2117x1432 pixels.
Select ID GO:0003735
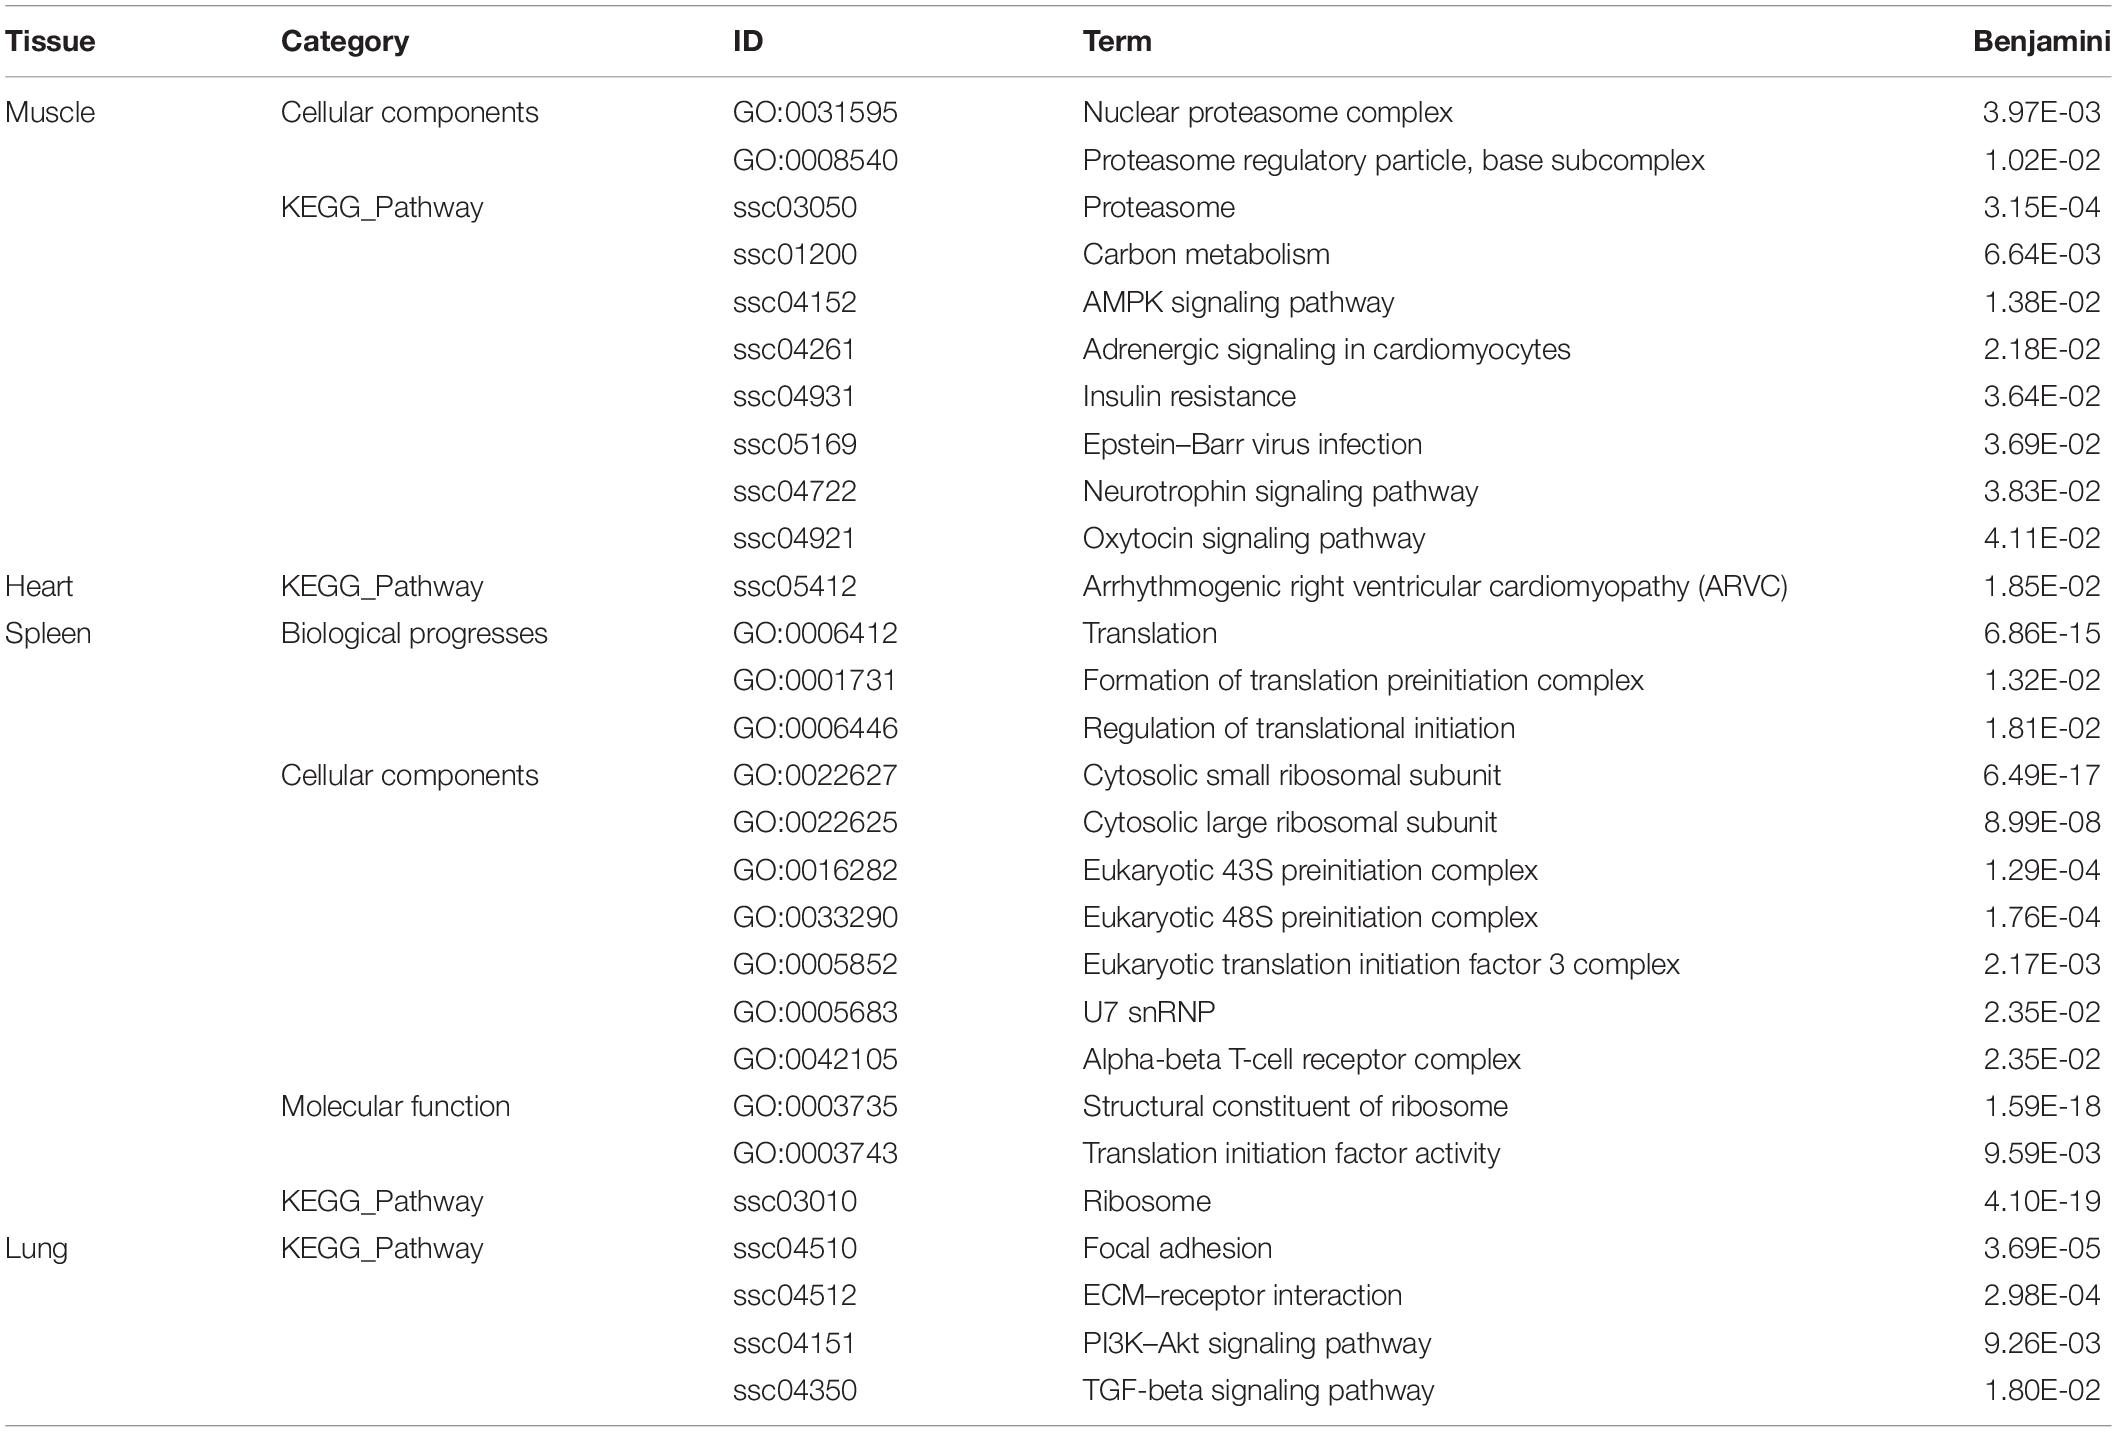click(815, 1106)
